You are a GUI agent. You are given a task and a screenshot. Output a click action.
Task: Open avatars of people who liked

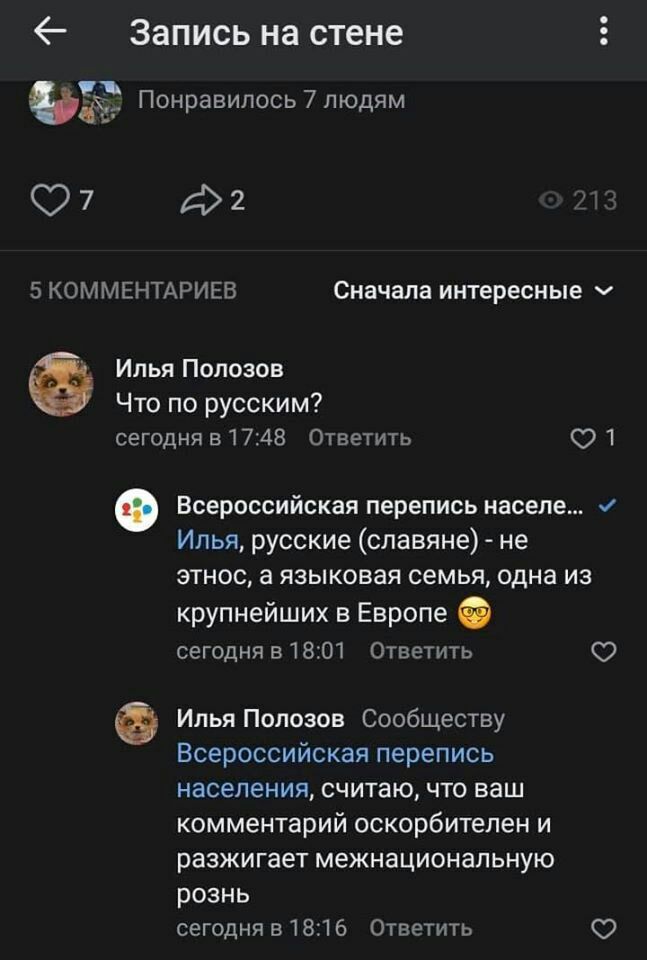75,101
